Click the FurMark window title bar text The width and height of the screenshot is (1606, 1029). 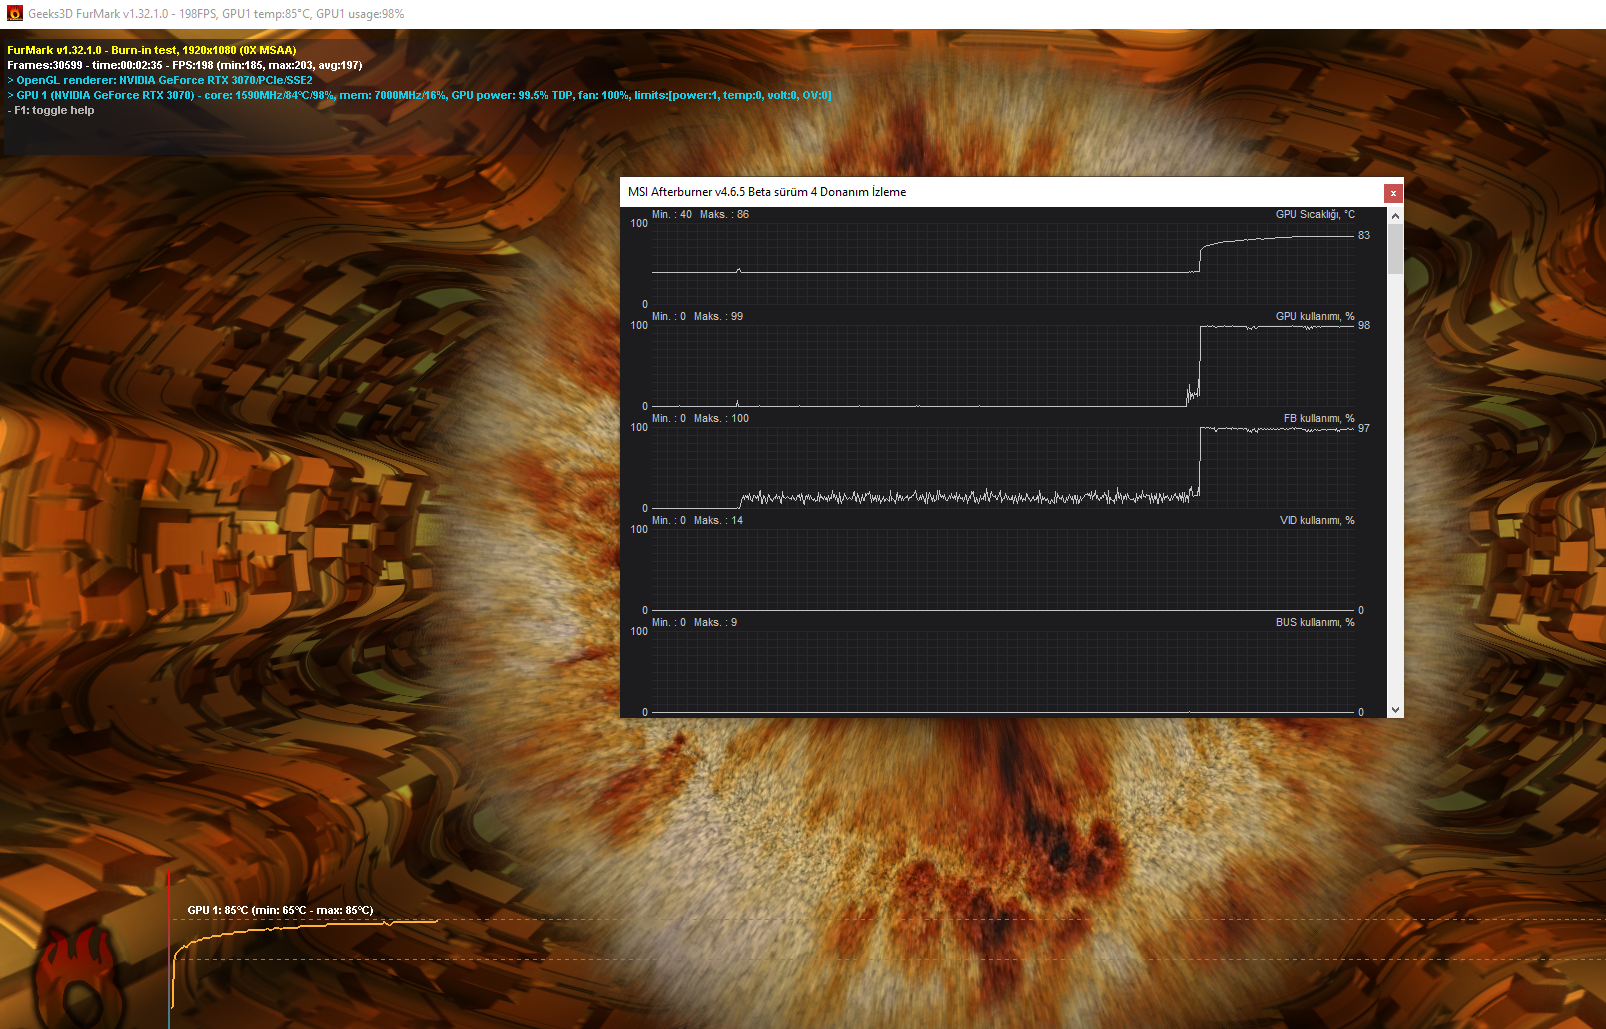pyautogui.click(x=216, y=14)
